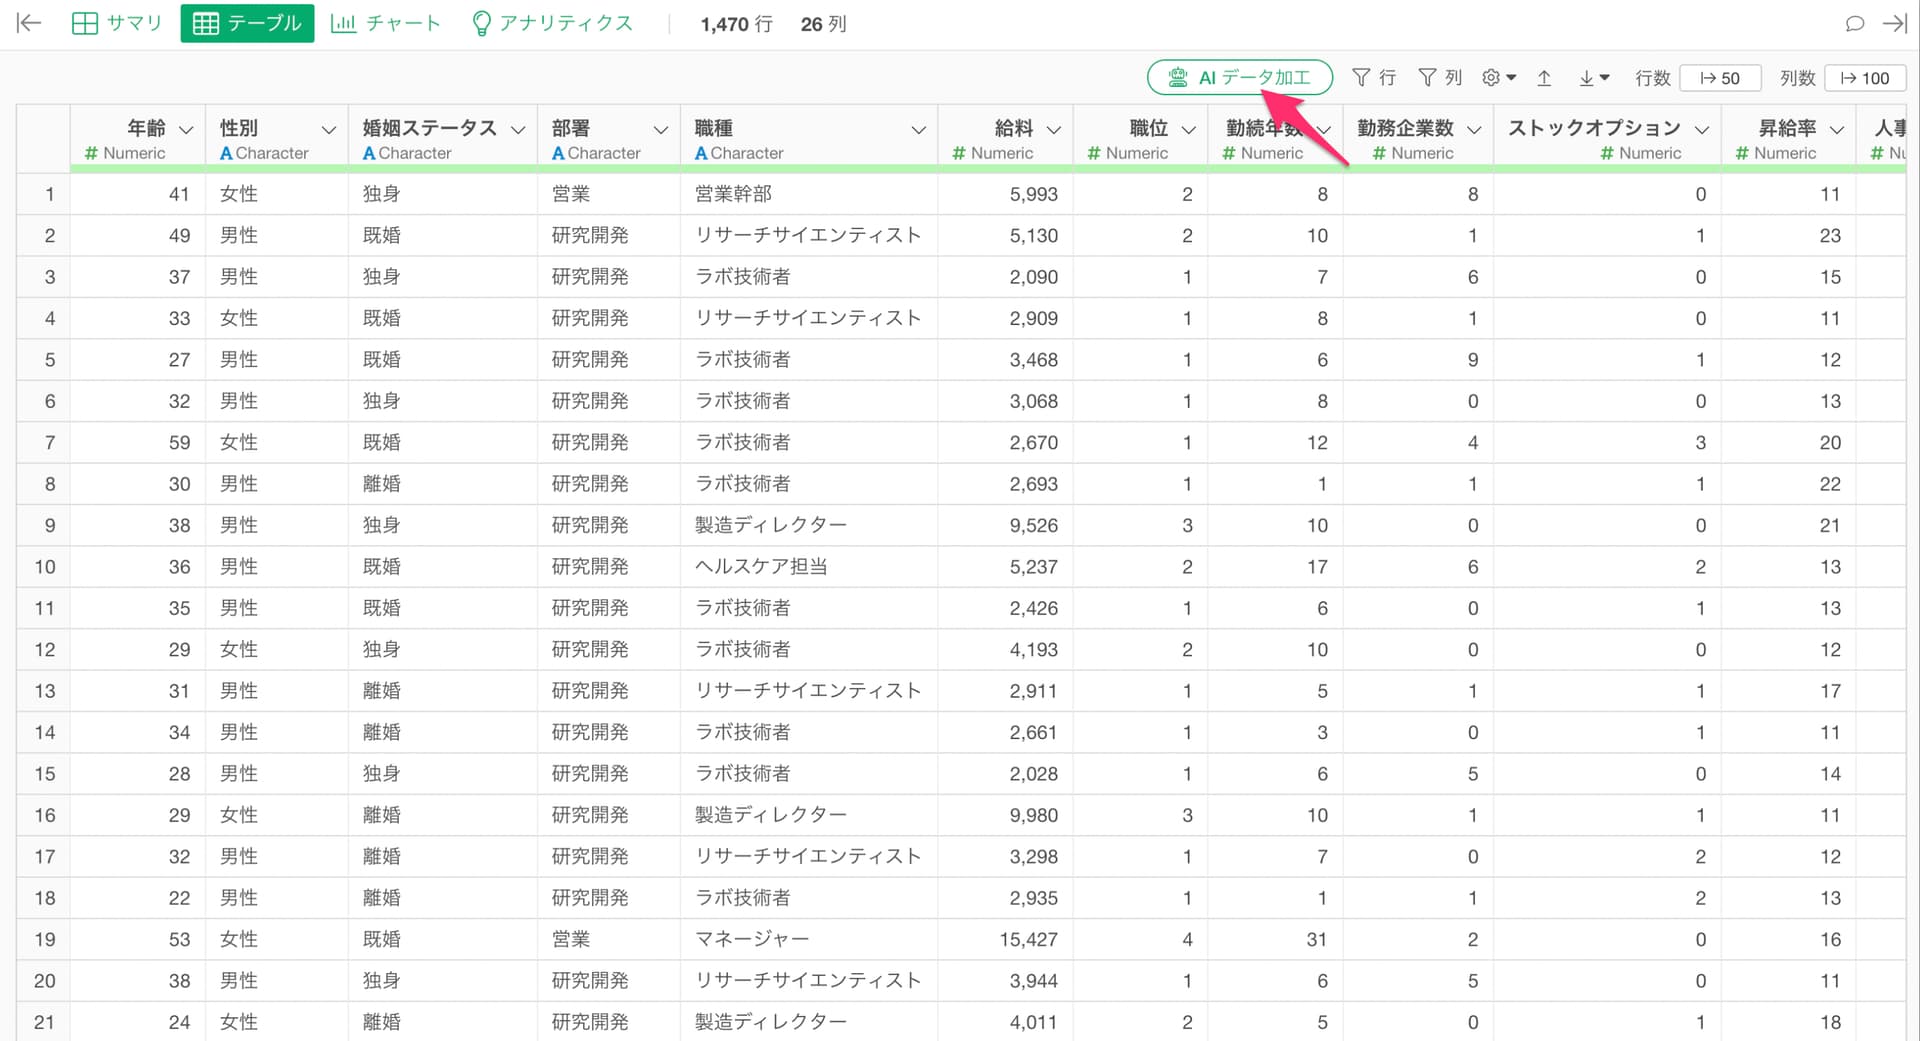Open the row filter (行) funnel
Screen dimensions: 1920x1041
point(1373,78)
